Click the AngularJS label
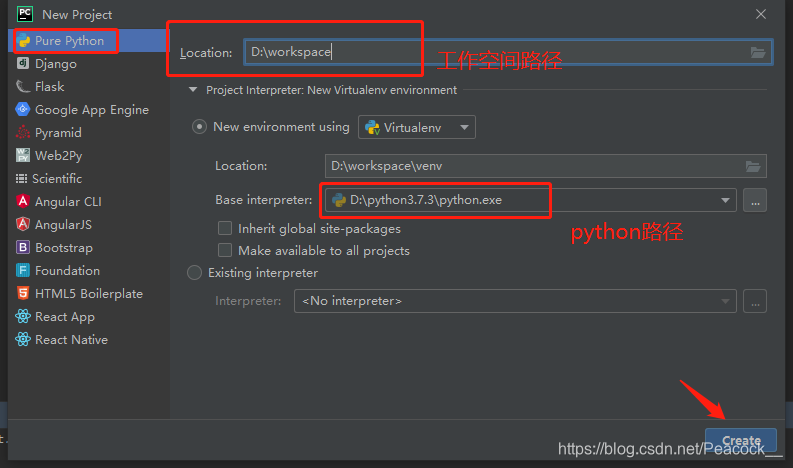Image resolution: width=793 pixels, height=468 pixels. click(x=63, y=225)
